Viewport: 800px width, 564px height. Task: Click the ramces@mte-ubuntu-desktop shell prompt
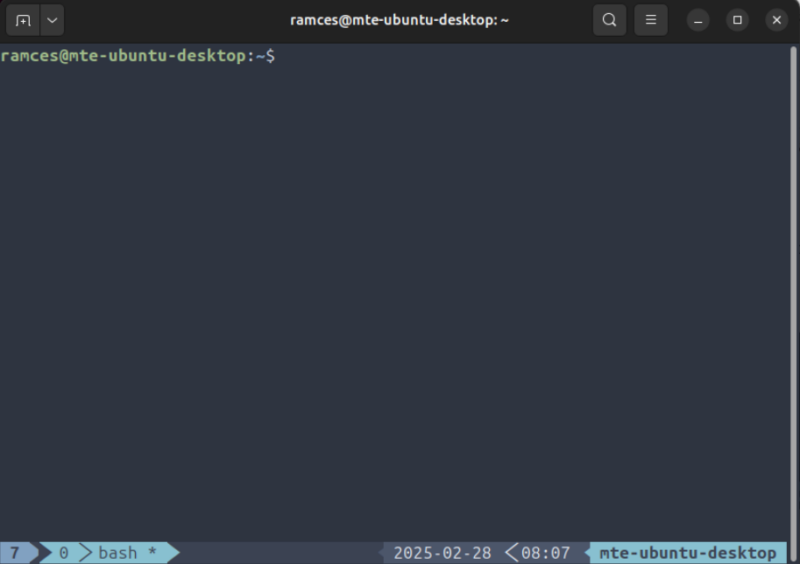point(138,56)
